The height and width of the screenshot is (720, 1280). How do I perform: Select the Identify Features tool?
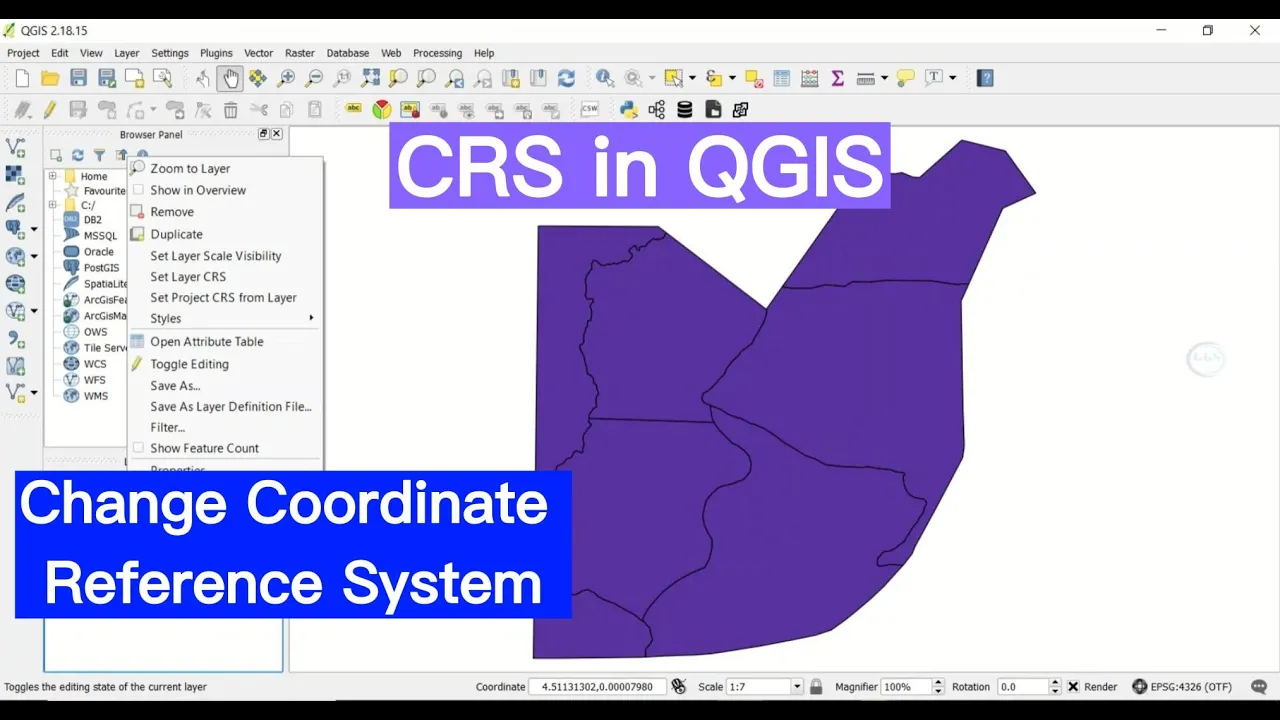click(x=605, y=78)
